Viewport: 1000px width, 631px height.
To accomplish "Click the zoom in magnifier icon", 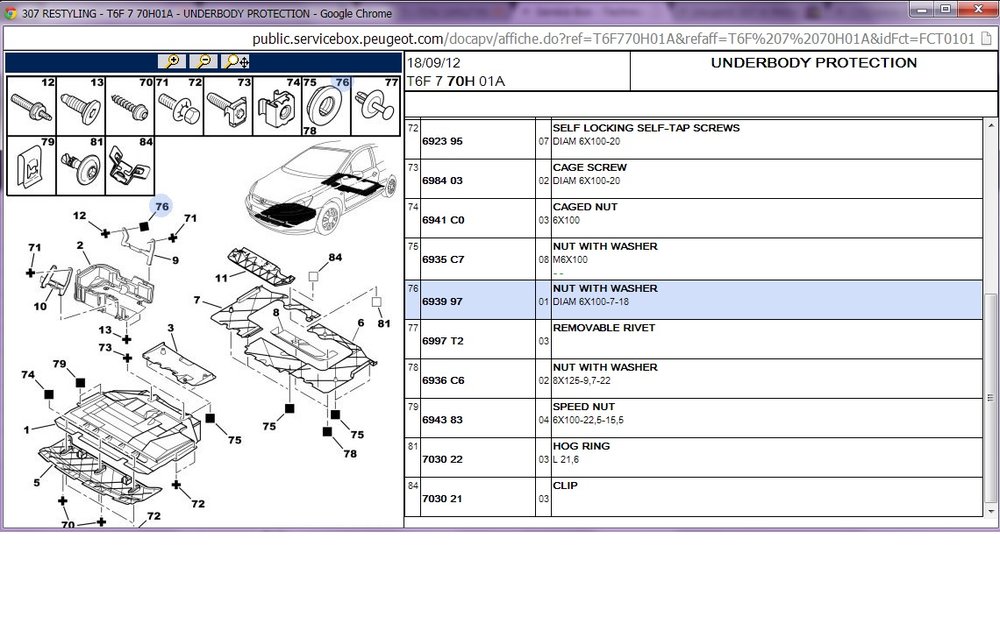I will pos(172,61).
